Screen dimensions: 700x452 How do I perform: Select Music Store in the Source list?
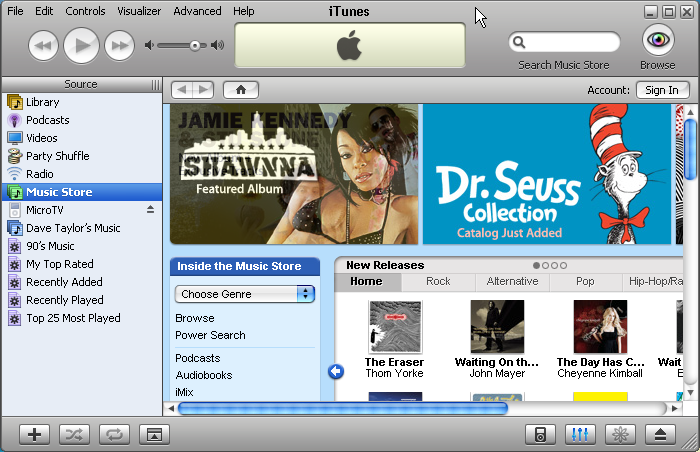click(x=82, y=192)
